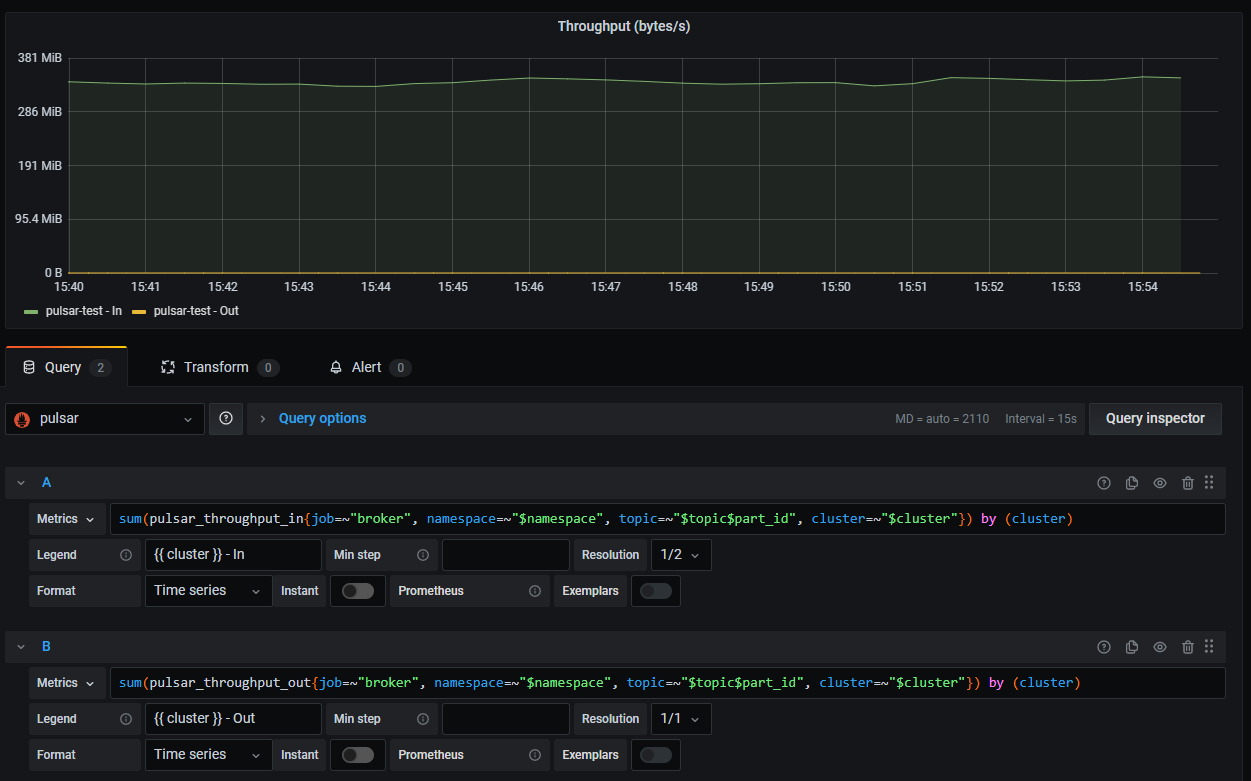
Task: Click Legend info icon in query A
Action: 126,555
